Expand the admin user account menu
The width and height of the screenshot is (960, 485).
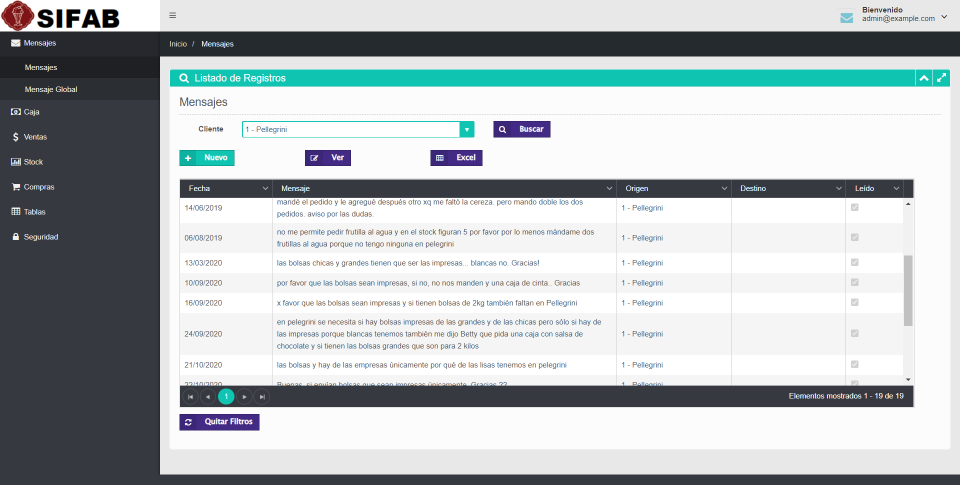coord(944,16)
